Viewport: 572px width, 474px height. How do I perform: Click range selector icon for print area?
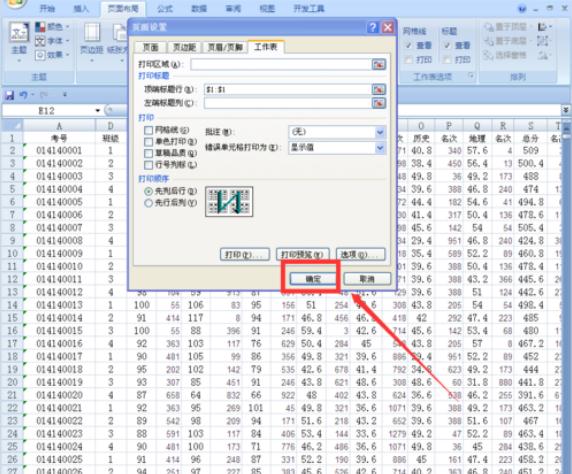point(379,65)
